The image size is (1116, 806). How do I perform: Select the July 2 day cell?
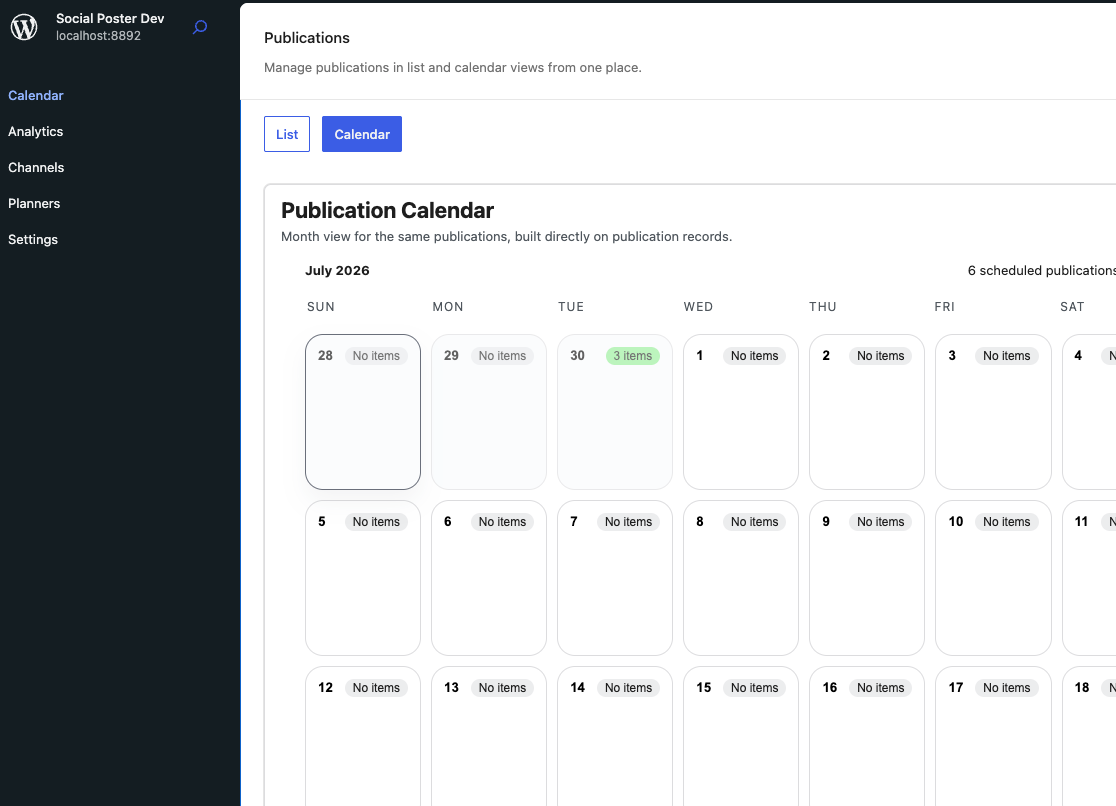867,412
